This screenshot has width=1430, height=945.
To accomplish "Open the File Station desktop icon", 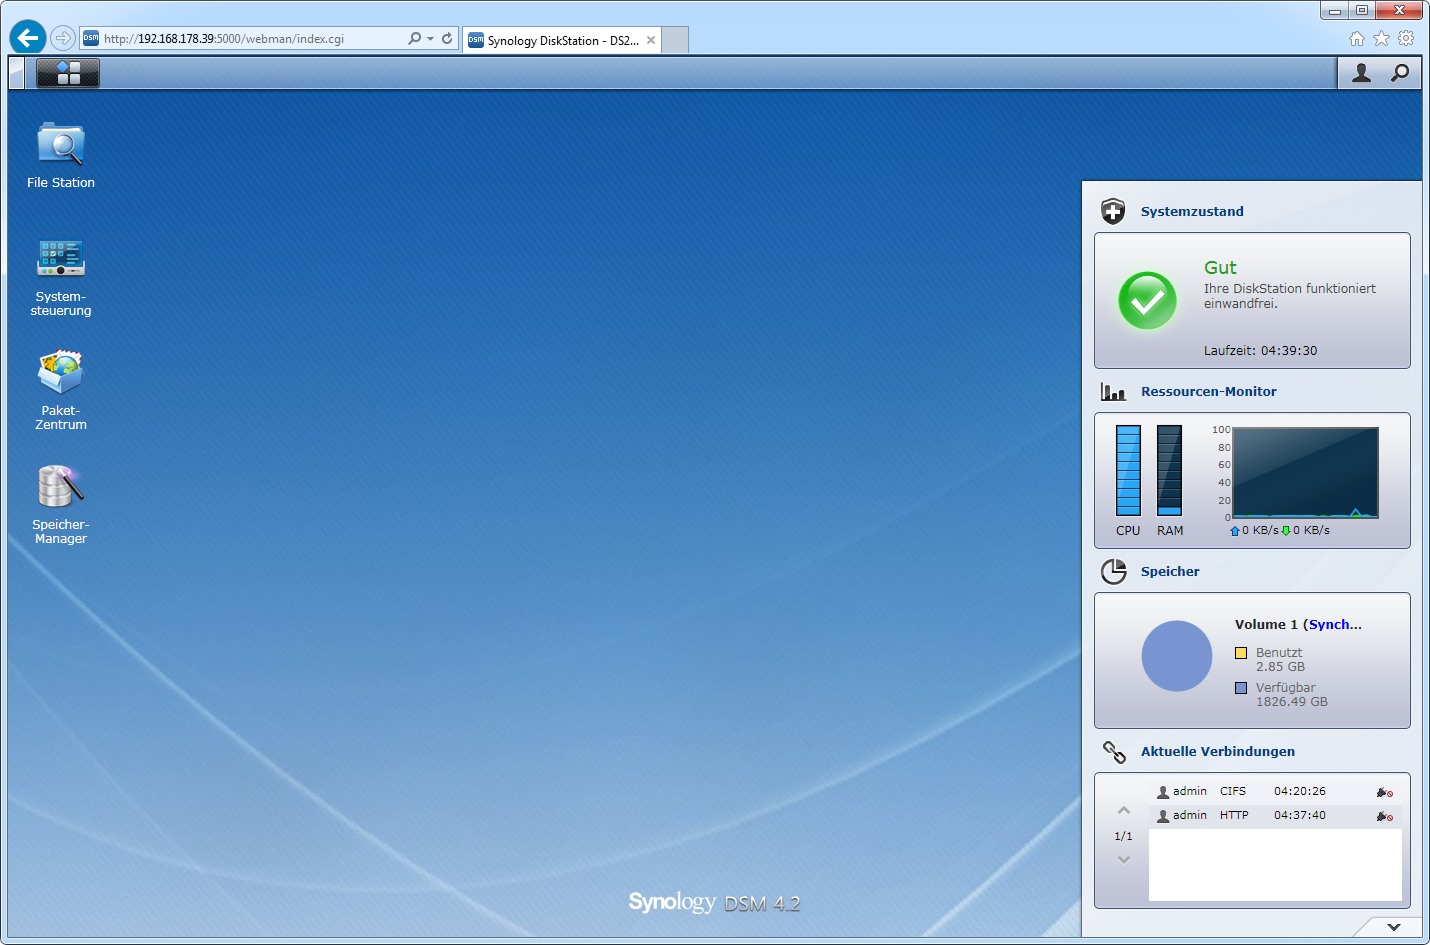I will point(61,145).
